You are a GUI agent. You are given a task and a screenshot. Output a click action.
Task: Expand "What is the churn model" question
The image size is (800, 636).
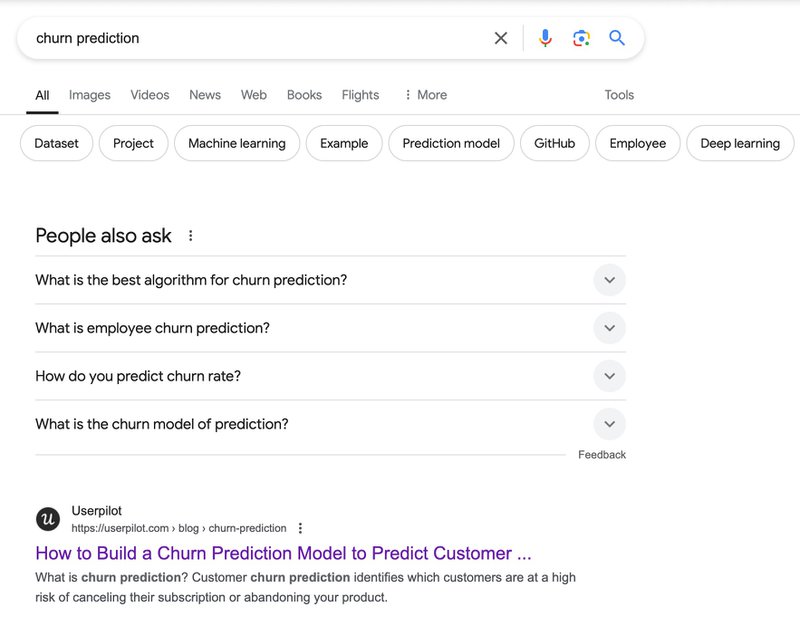click(x=609, y=424)
